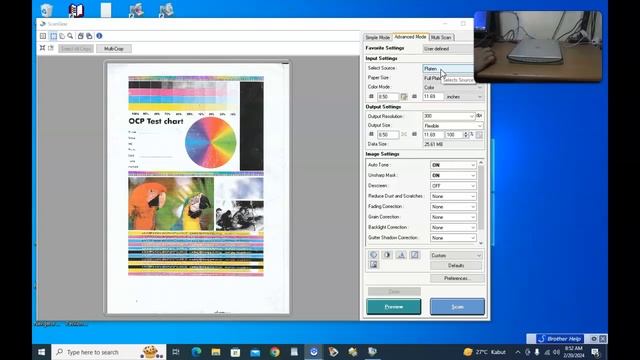The image size is (640, 360).
Task: Click the input height field
Action: coord(433,97)
